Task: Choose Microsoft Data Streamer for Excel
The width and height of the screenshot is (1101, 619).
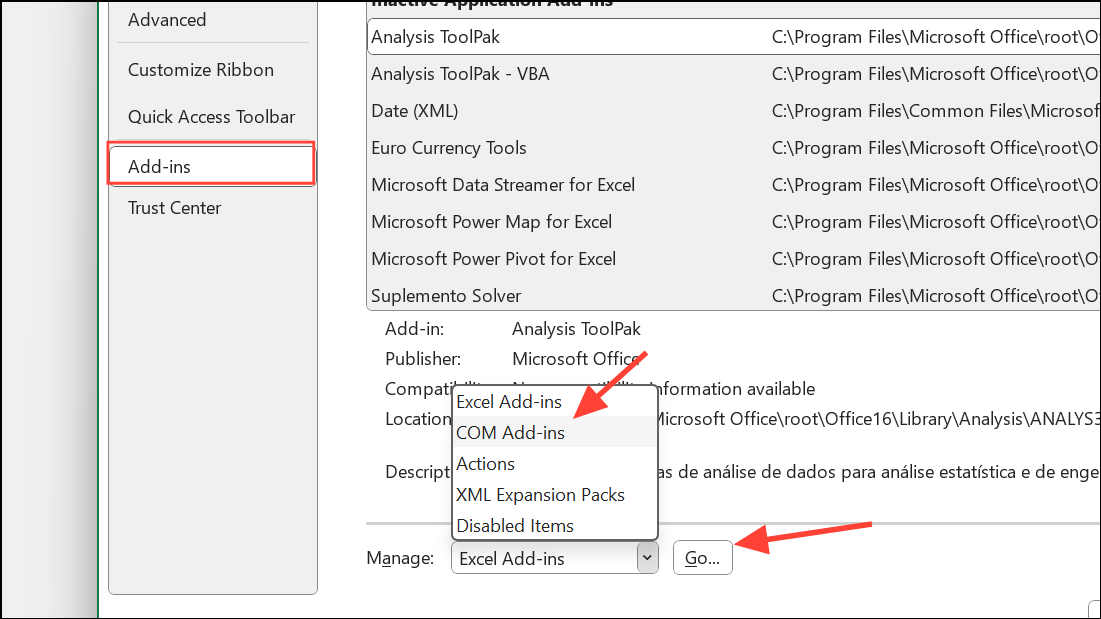Action: (x=501, y=184)
